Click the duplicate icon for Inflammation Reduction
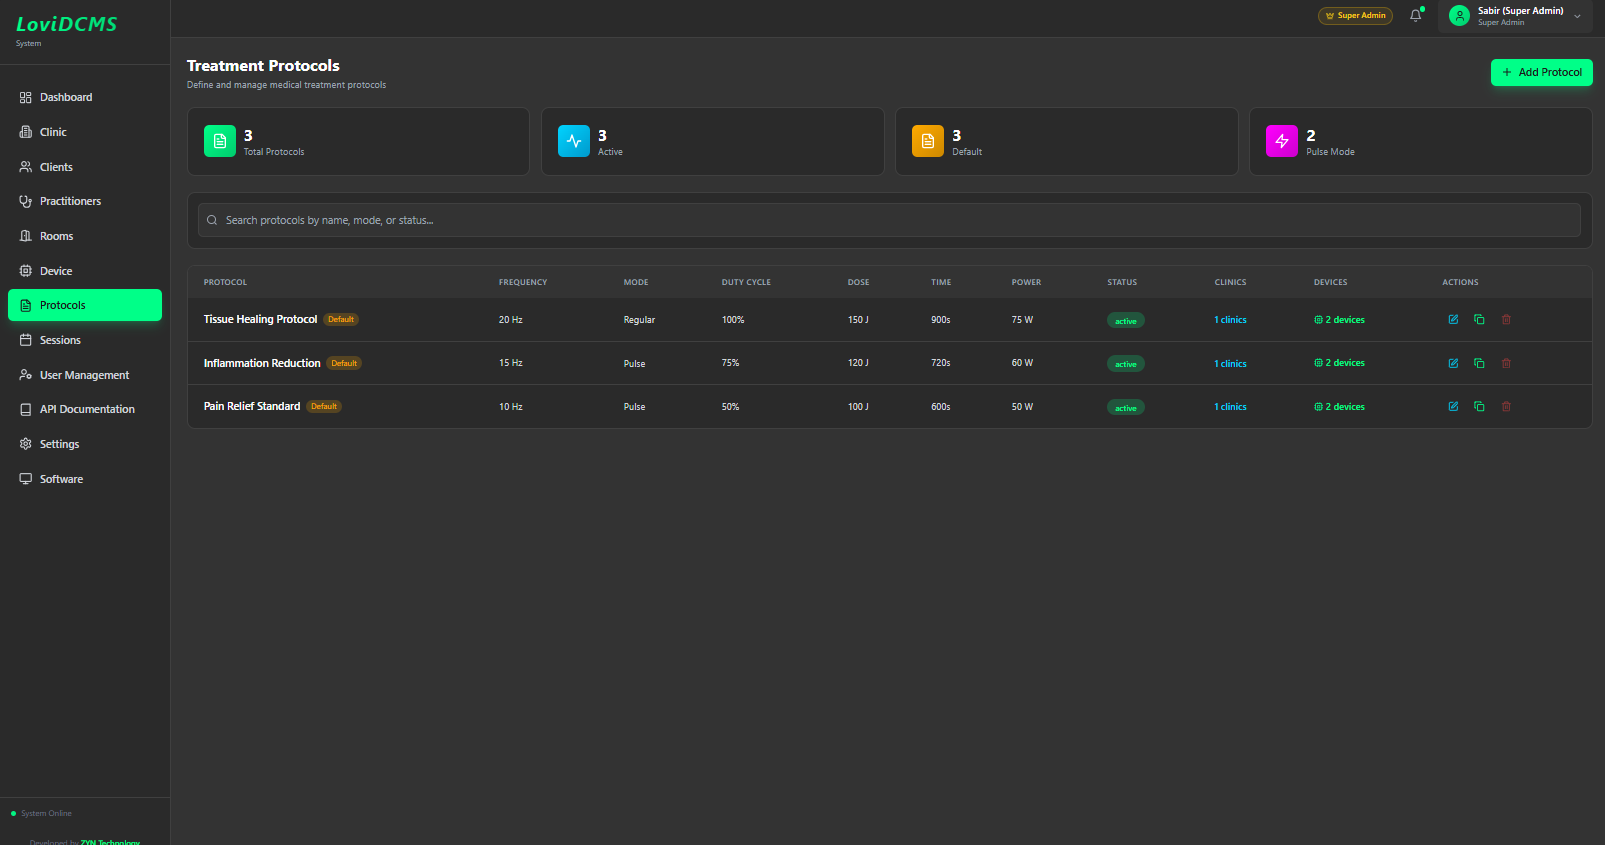 pyautogui.click(x=1479, y=364)
